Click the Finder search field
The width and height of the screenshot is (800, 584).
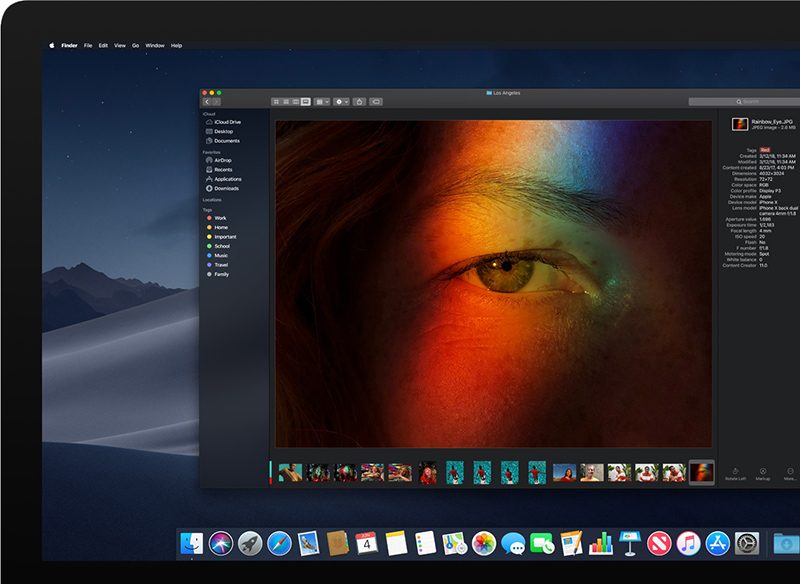(x=745, y=102)
